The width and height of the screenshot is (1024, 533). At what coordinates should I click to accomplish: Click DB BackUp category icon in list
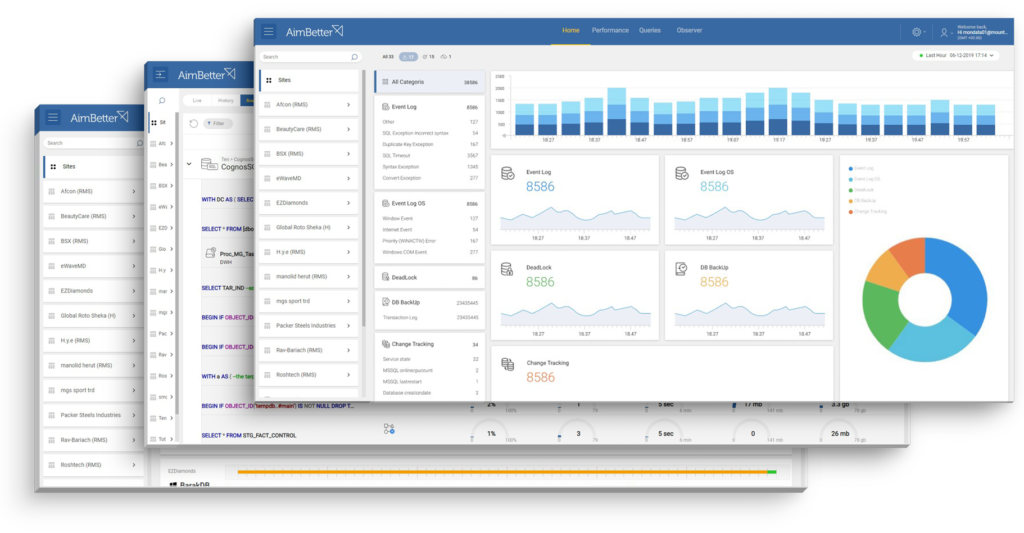click(385, 302)
